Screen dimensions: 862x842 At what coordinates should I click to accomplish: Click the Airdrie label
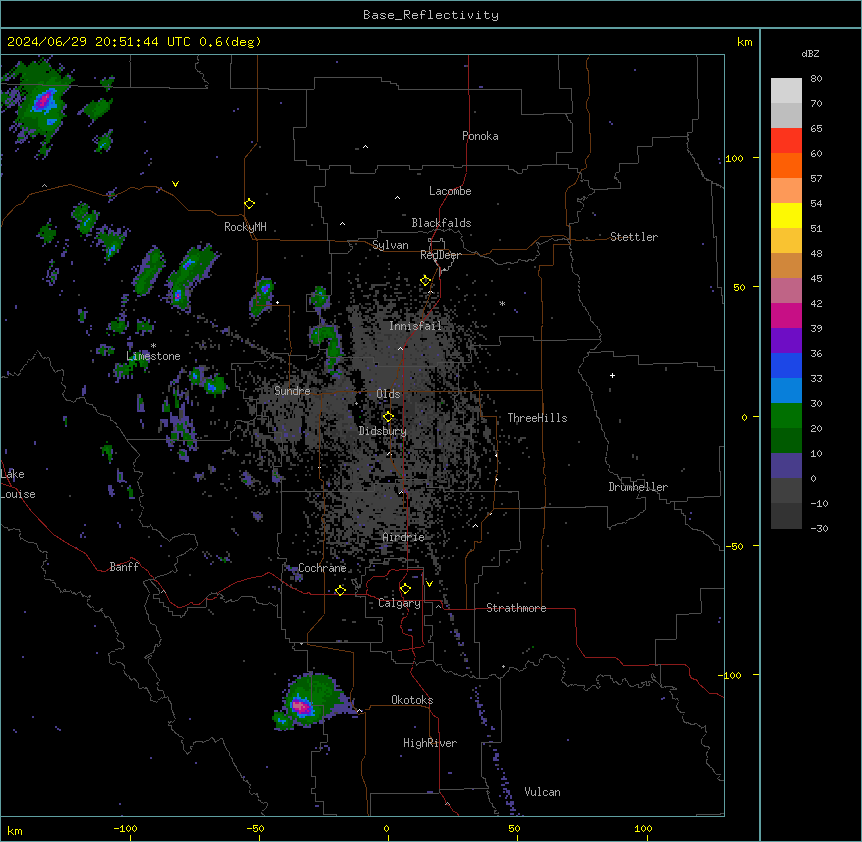403,537
